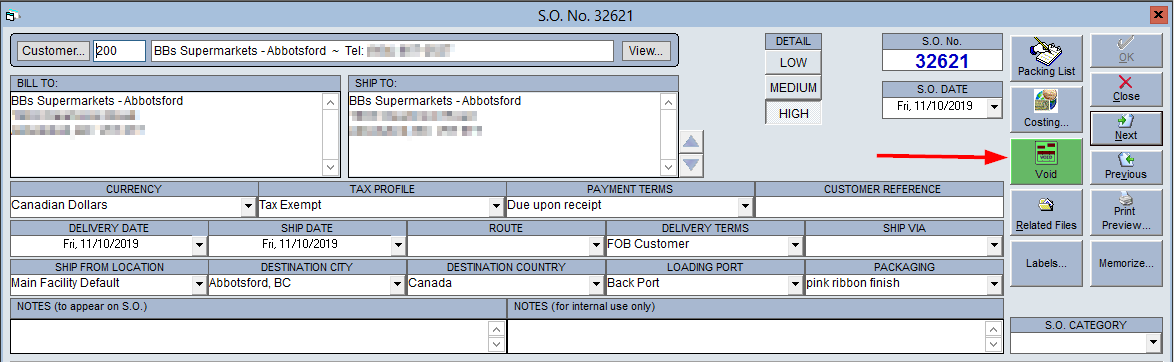Screen dimensions: 1175x362
Task: Set detail level to MEDIUM
Action: pyautogui.click(x=793, y=88)
